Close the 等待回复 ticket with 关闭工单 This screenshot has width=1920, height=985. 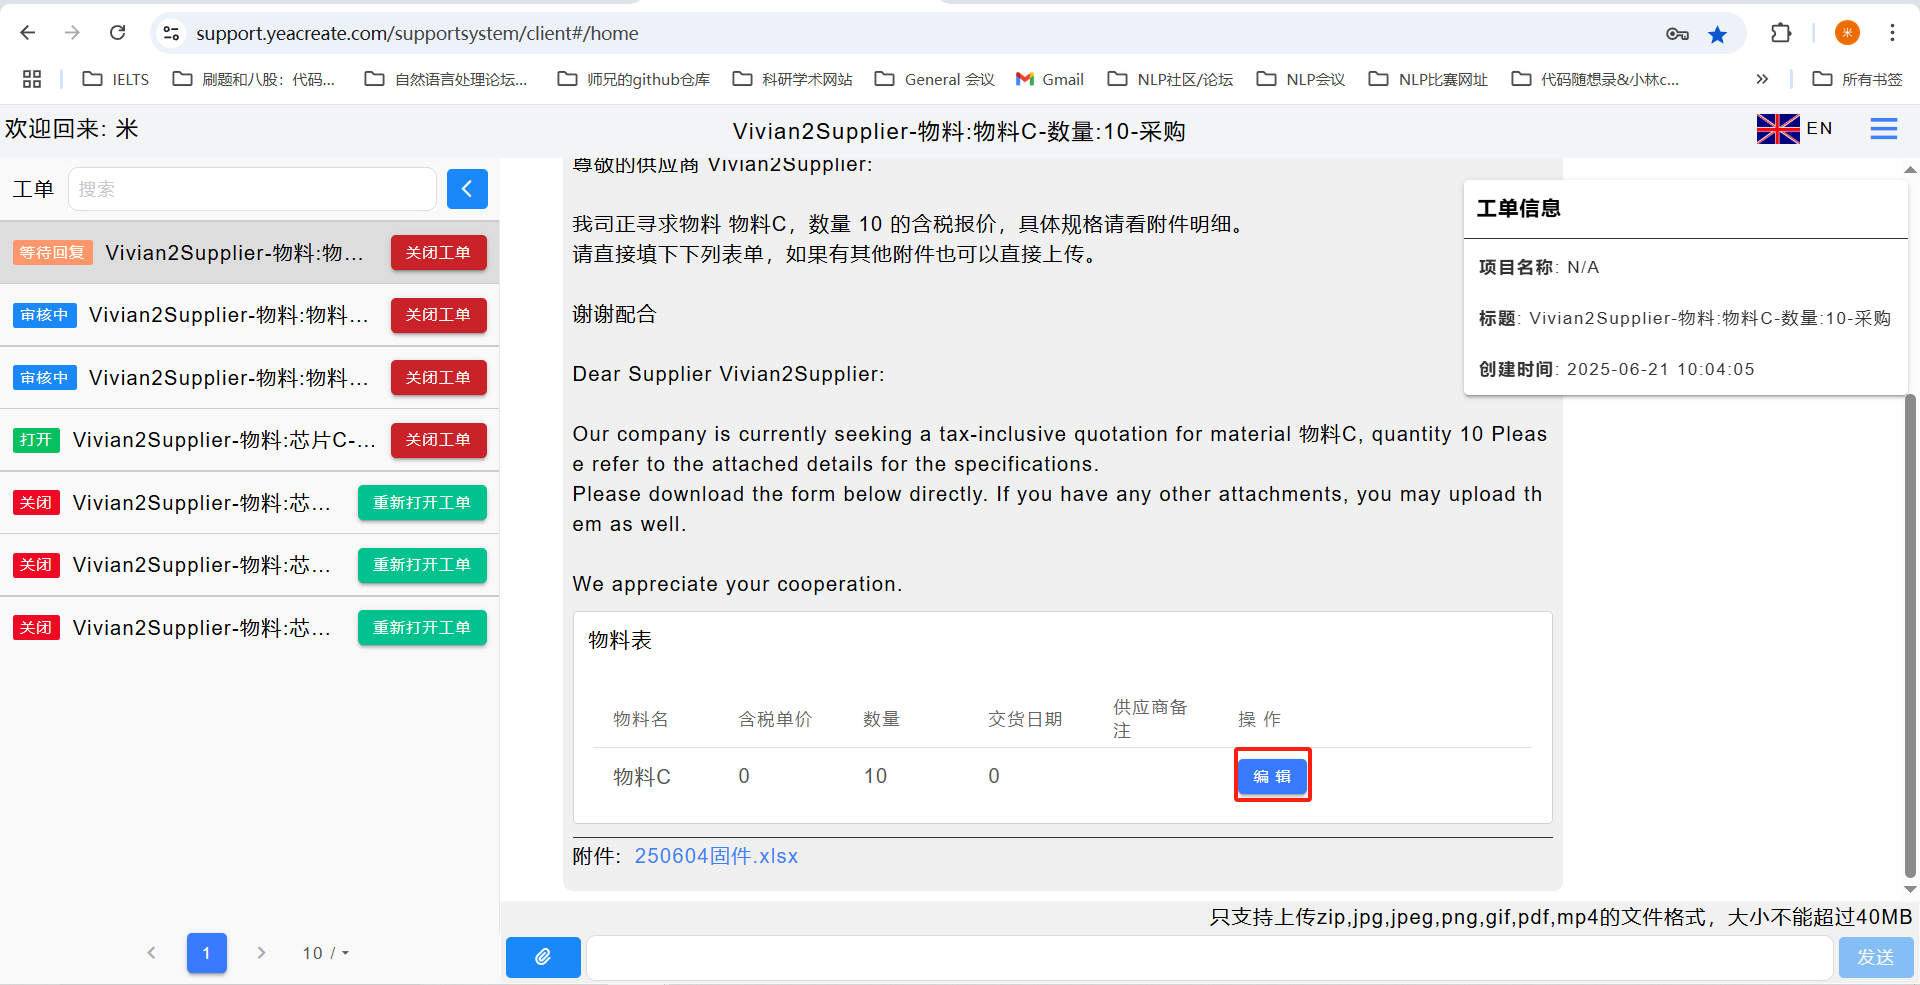(438, 253)
